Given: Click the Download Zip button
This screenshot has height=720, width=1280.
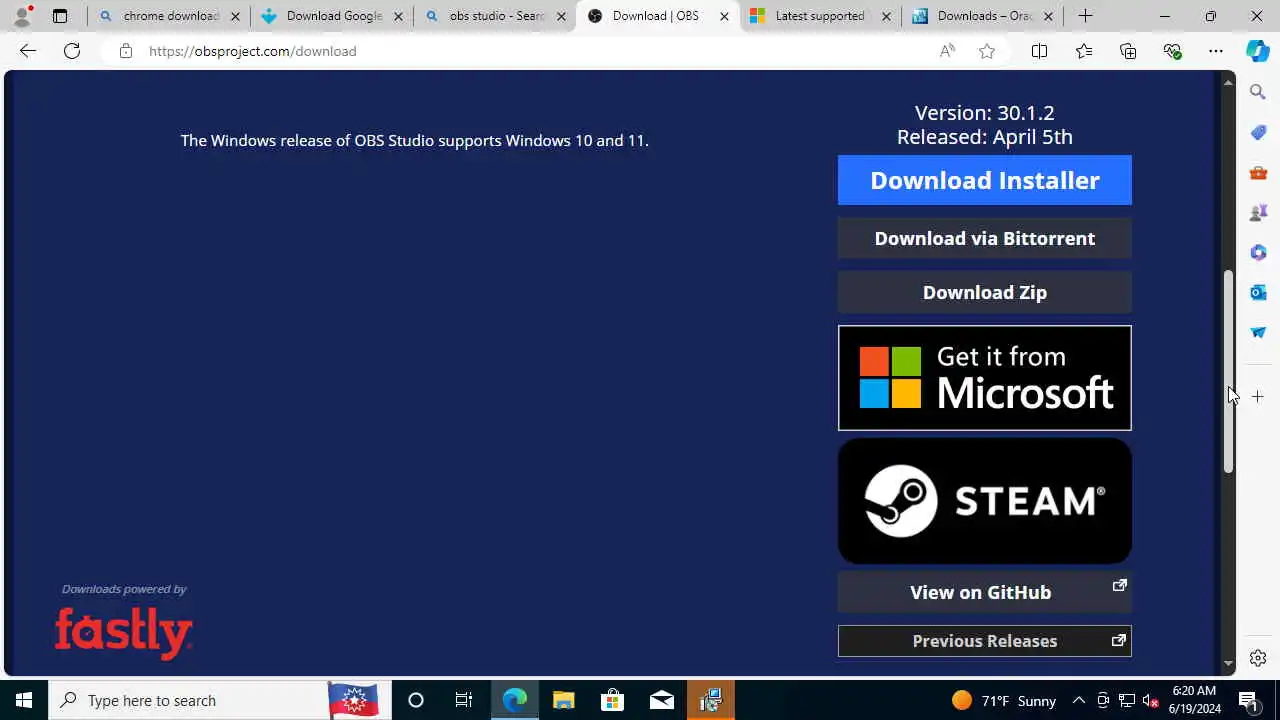Looking at the screenshot, I should point(984,292).
